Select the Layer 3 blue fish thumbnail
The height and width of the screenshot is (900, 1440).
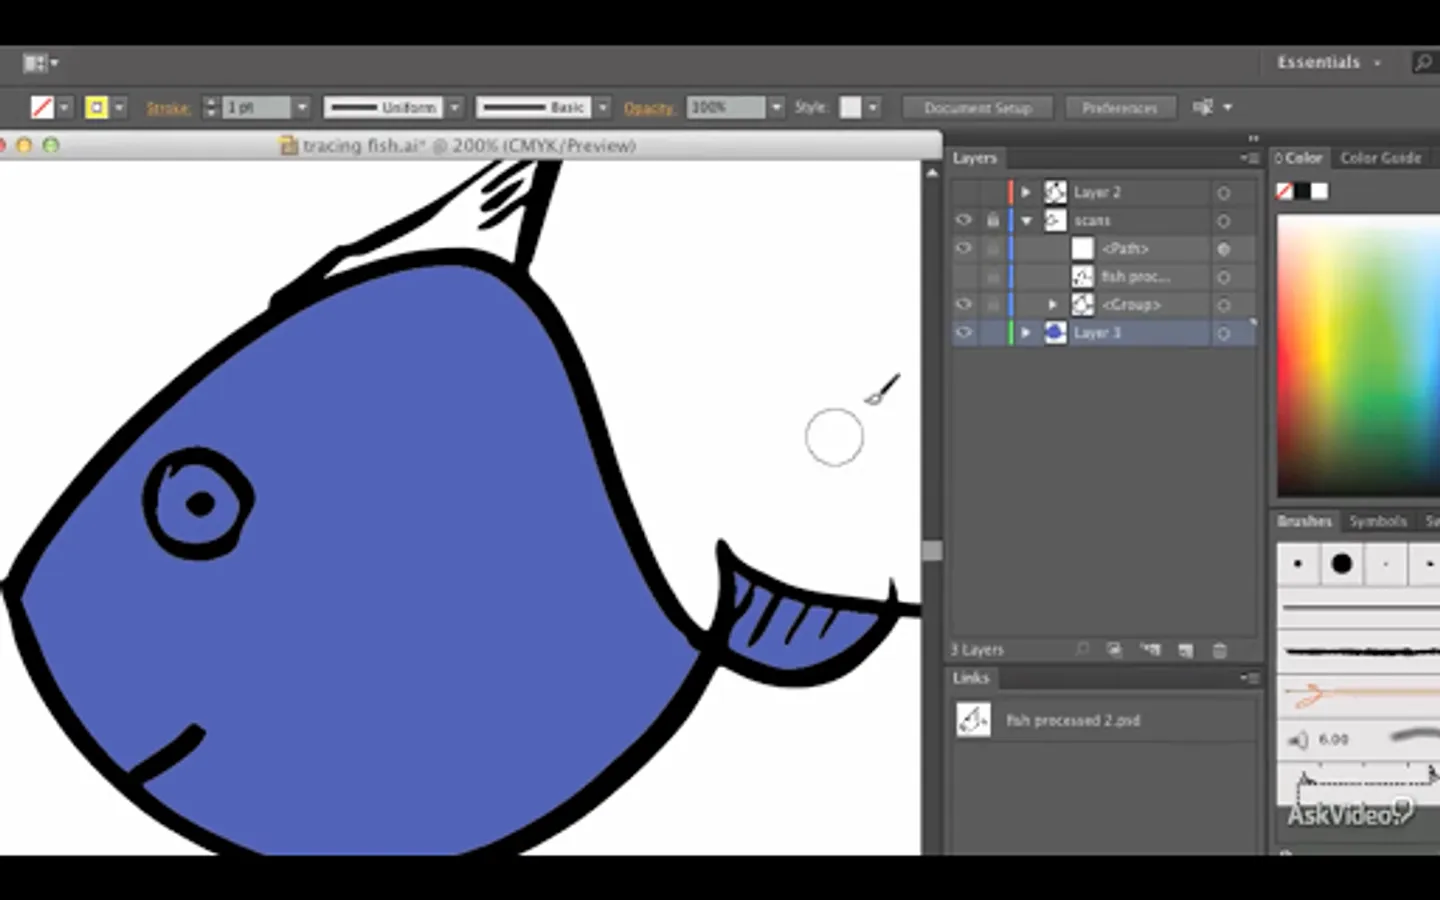click(x=1055, y=333)
